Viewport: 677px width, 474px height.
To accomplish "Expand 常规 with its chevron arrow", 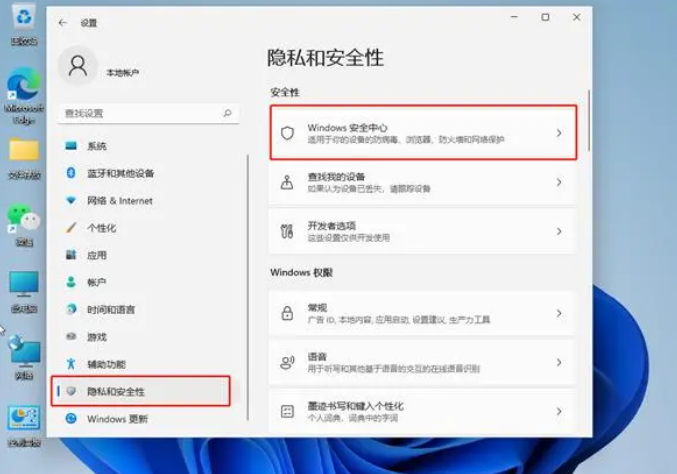I will pyautogui.click(x=559, y=313).
